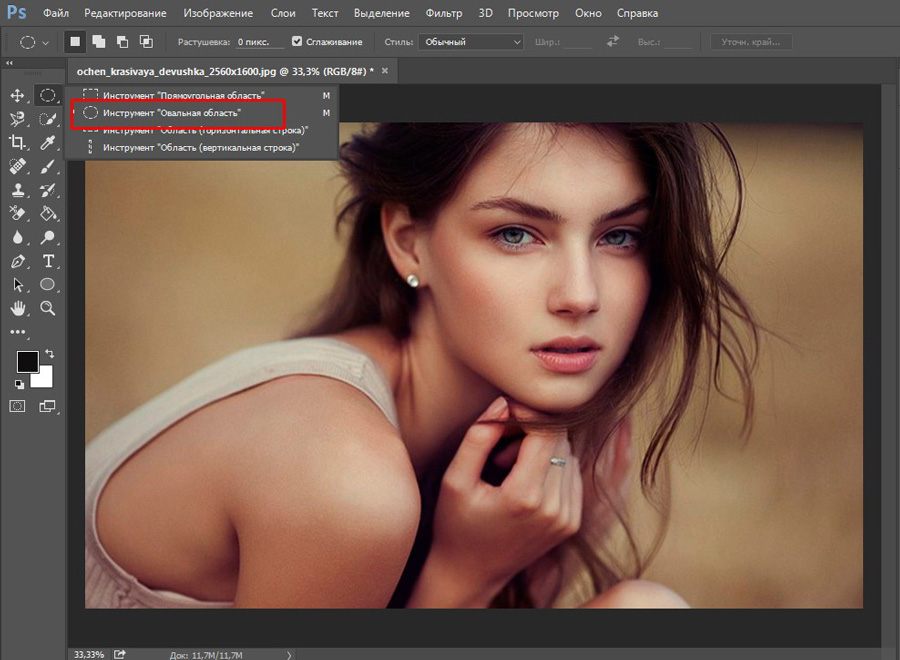Select the Horizontal Type tool

(47, 261)
